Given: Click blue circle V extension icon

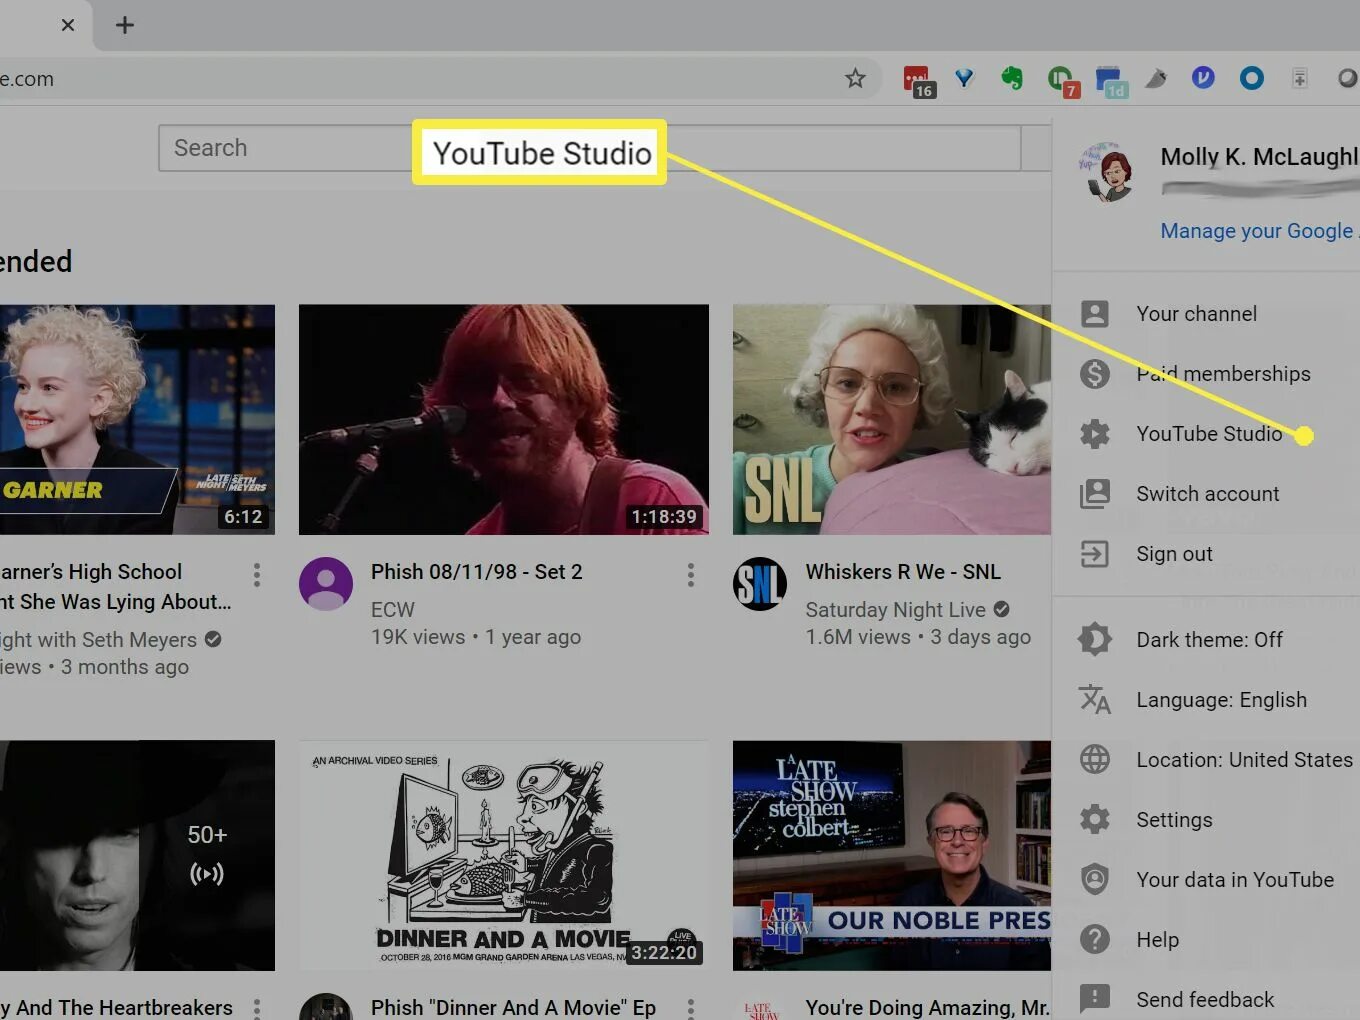Looking at the screenshot, I should 1203,77.
